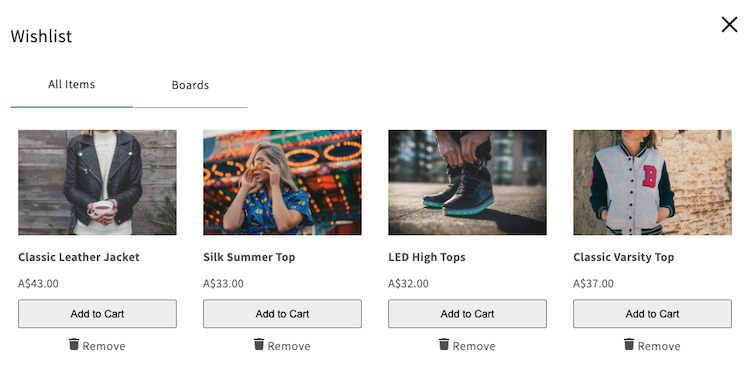Open the LED High Tops product image

tap(467, 182)
